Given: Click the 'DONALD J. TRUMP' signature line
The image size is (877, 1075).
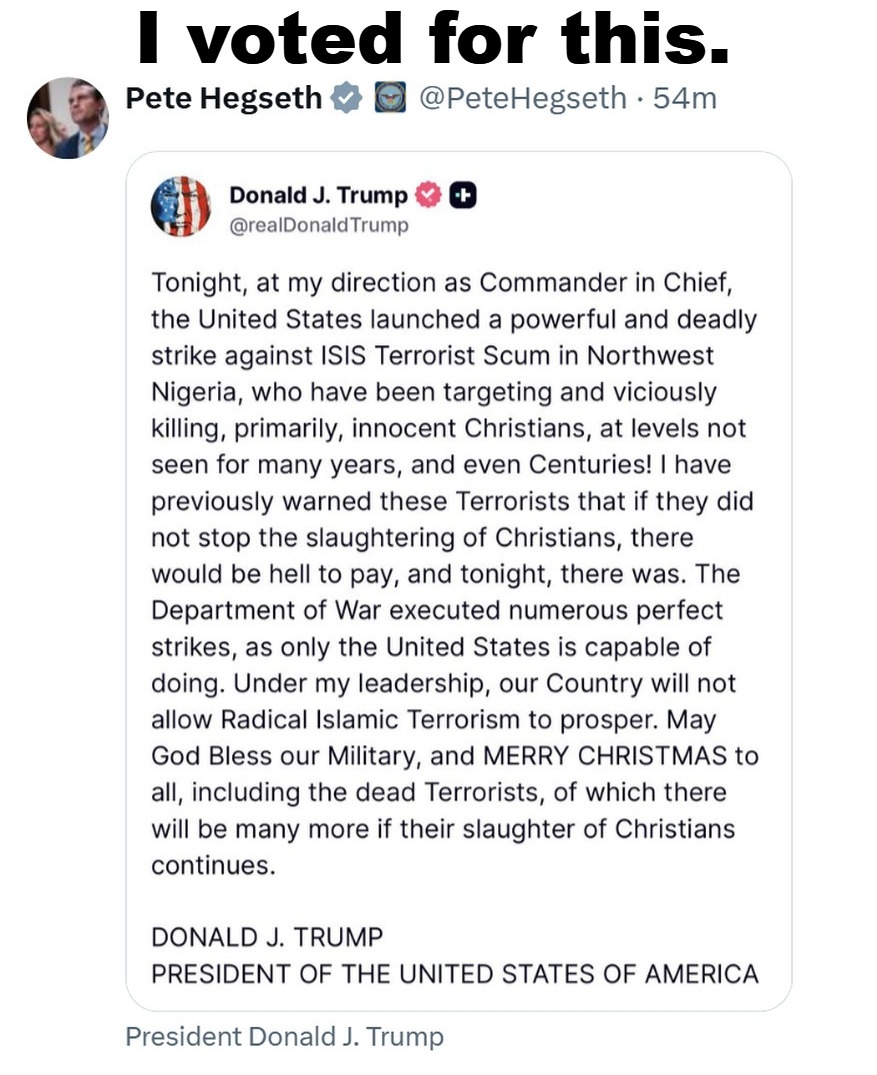Looking at the screenshot, I should 267,938.
